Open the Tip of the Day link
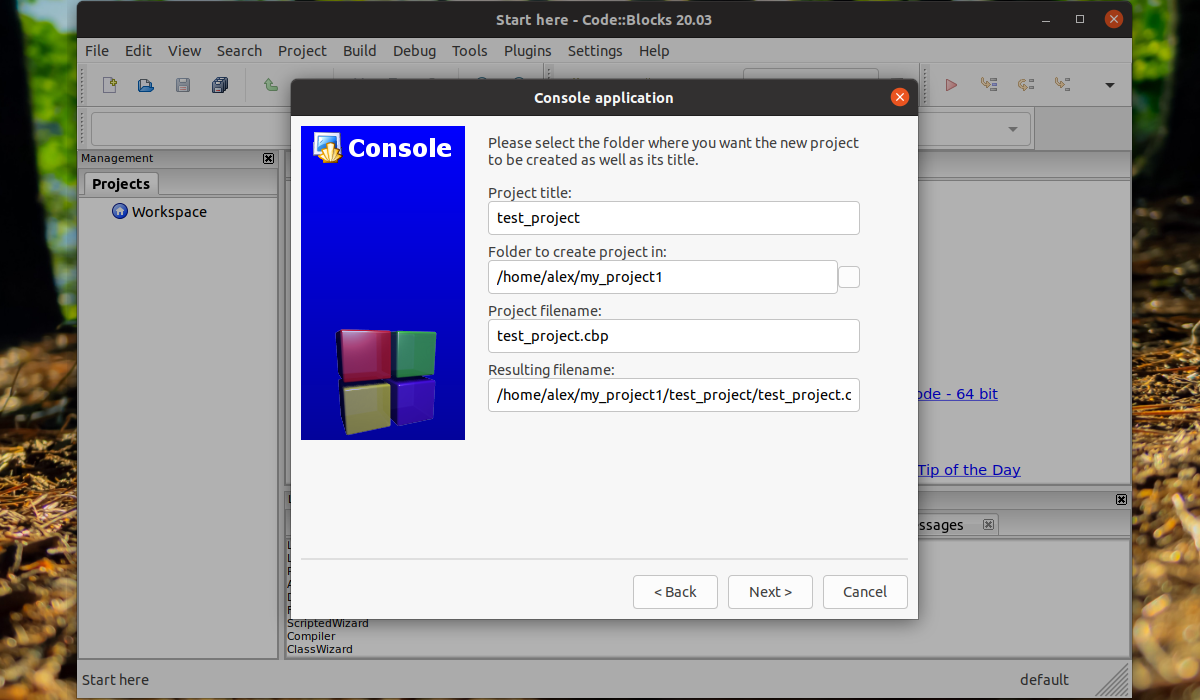Screen dimensions: 1200x700 pyautogui.click(x=969, y=470)
